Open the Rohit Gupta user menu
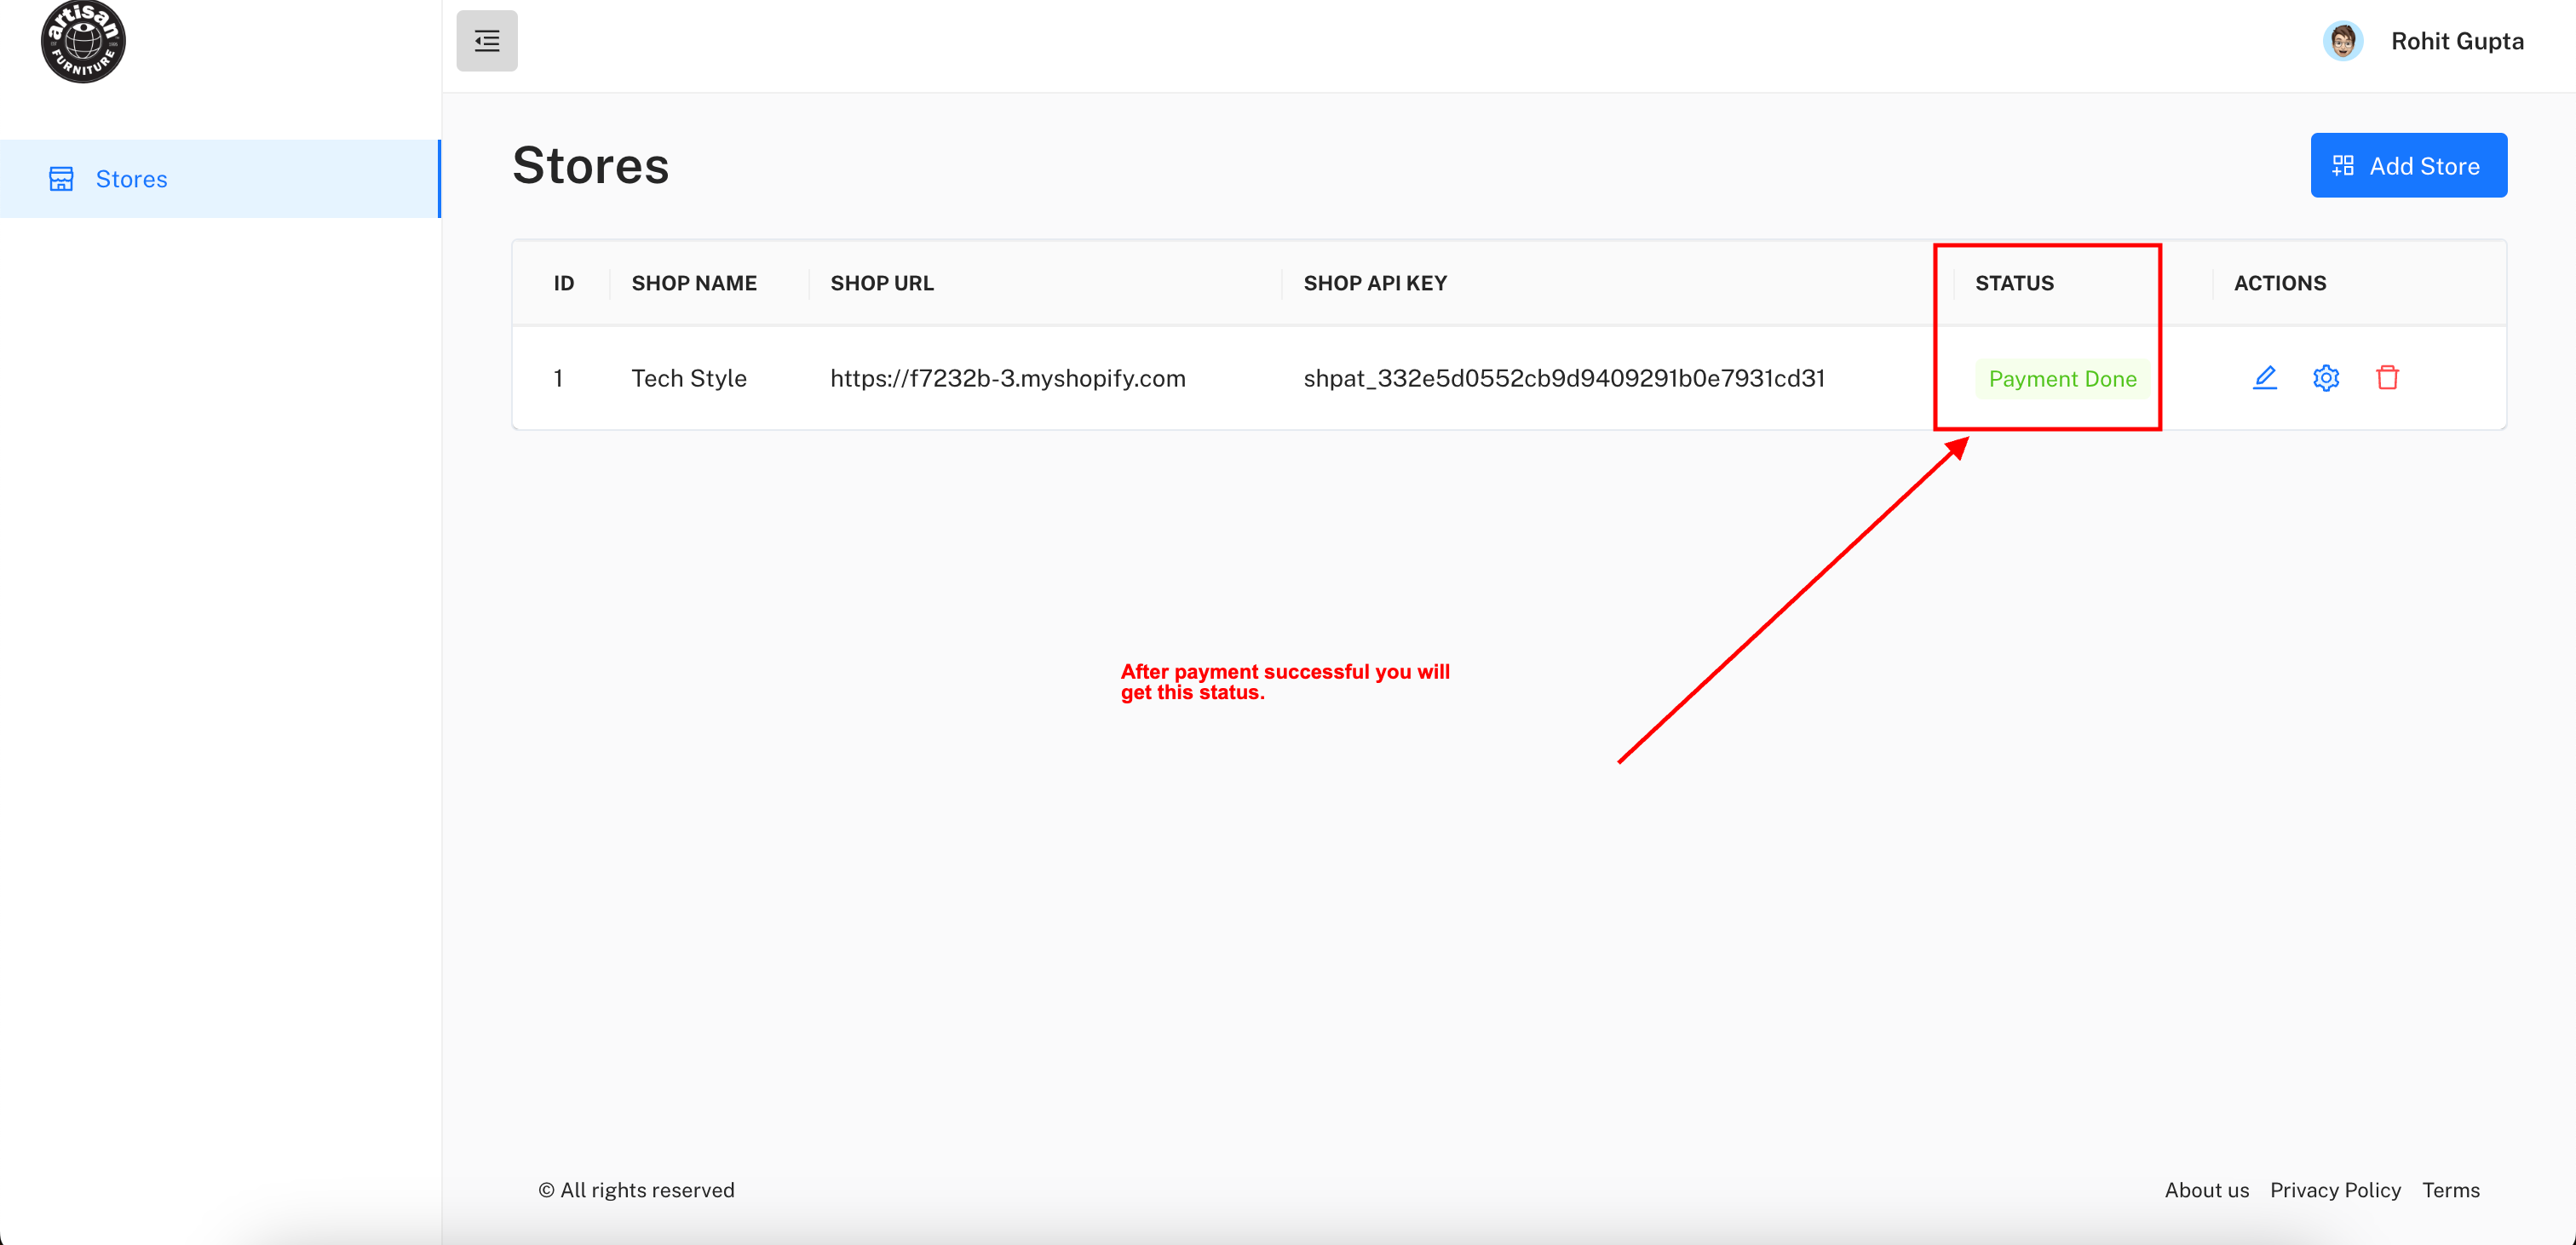This screenshot has height=1245, width=2576. click(x=2456, y=41)
